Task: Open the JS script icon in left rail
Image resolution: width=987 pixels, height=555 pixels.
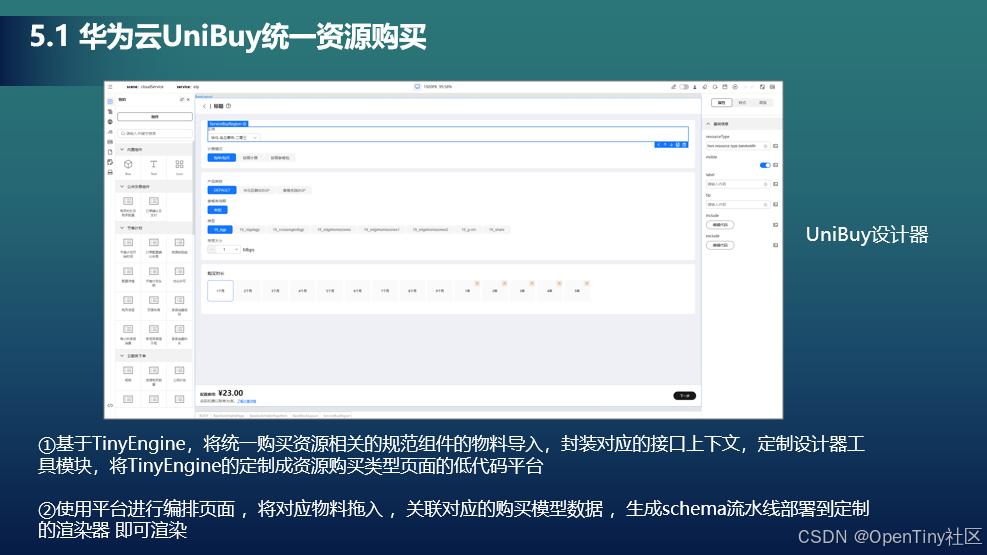Action: 110,132
